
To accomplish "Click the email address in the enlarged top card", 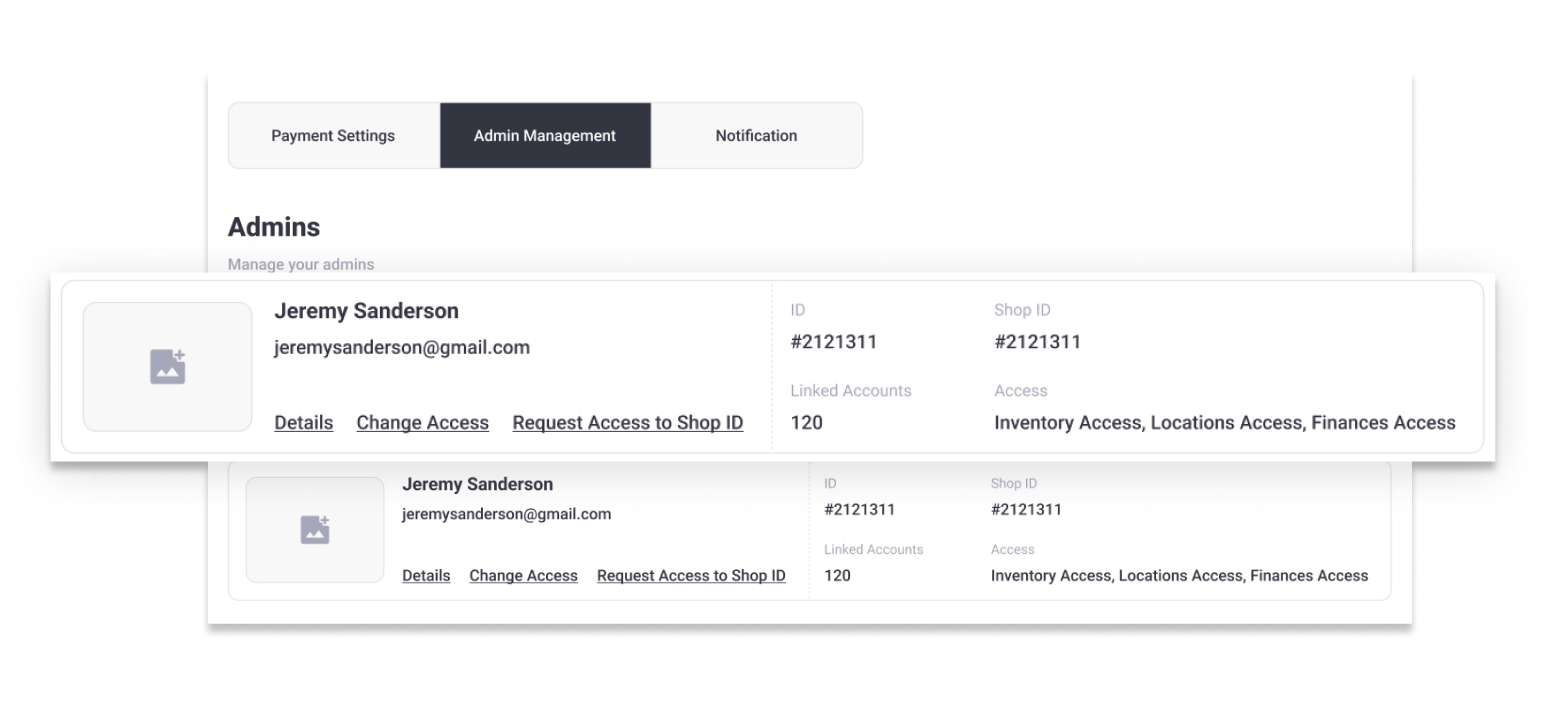I will pyautogui.click(x=402, y=348).
